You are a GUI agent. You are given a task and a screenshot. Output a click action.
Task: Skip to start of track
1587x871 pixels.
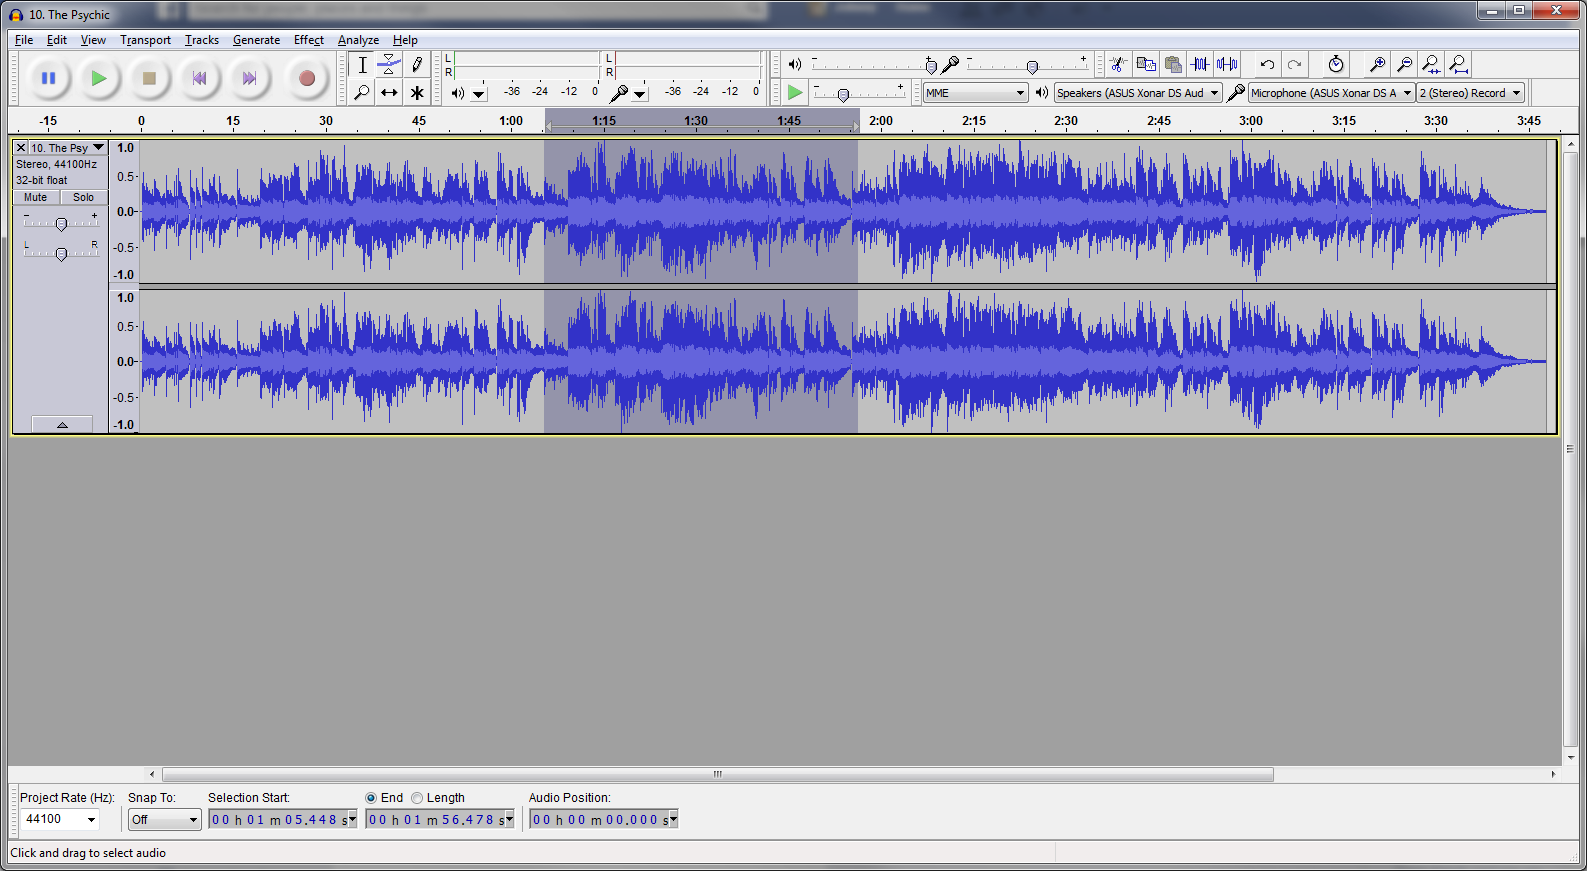tap(199, 78)
